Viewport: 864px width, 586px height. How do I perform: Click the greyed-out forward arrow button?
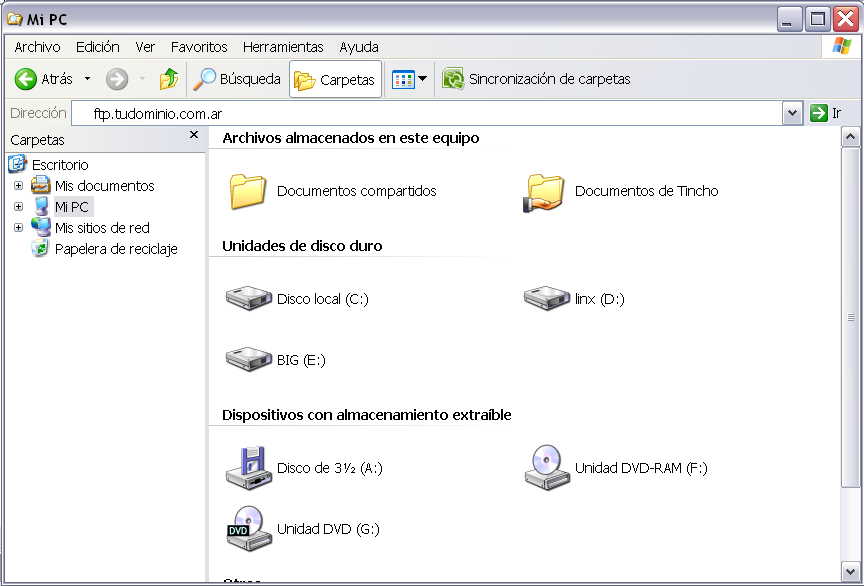click(117, 79)
